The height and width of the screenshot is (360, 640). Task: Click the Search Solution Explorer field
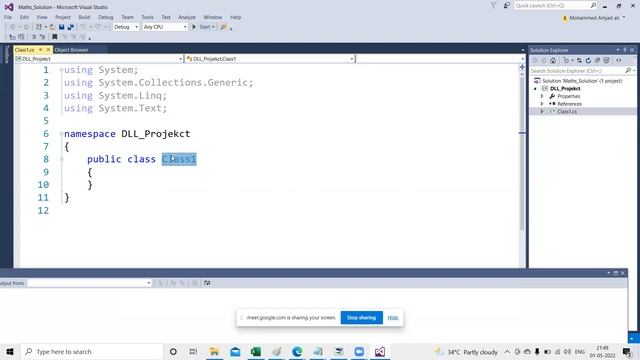pos(582,71)
